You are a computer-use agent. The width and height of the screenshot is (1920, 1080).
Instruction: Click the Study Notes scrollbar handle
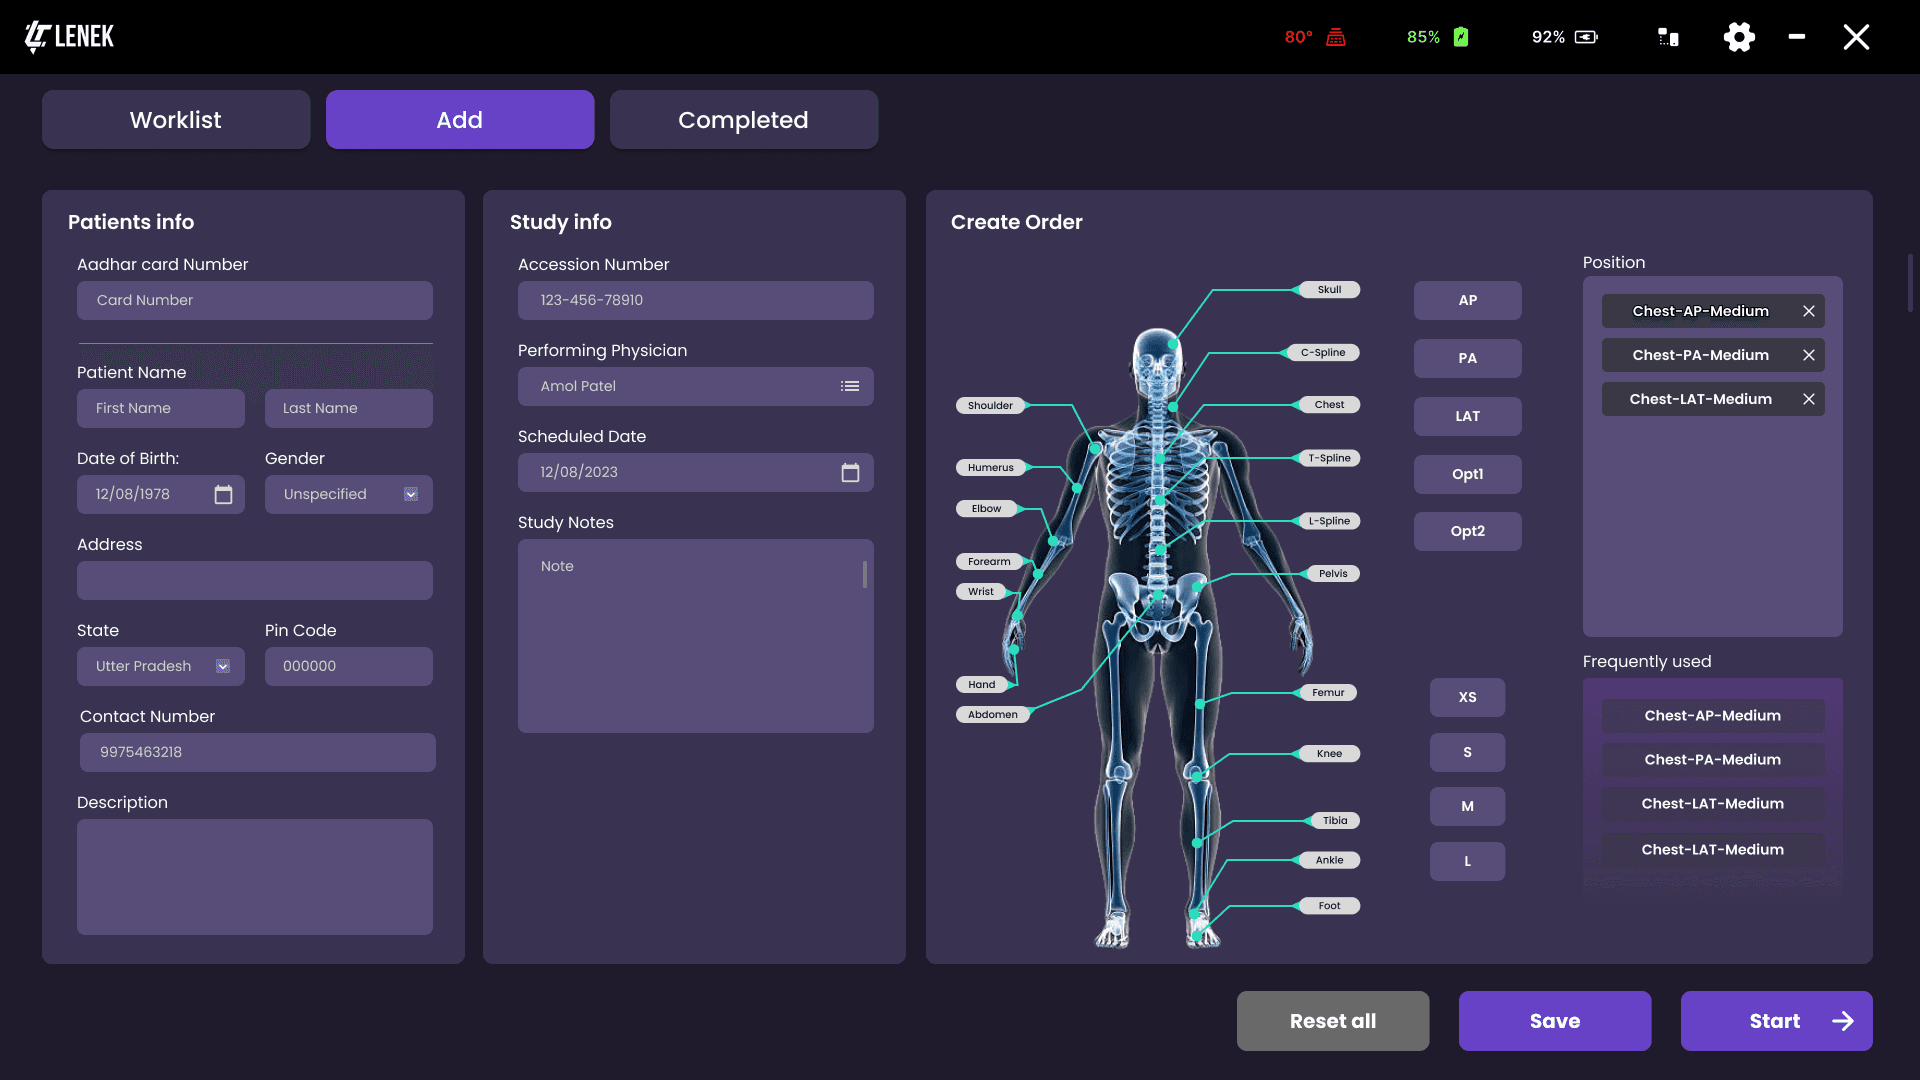[x=864, y=574]
